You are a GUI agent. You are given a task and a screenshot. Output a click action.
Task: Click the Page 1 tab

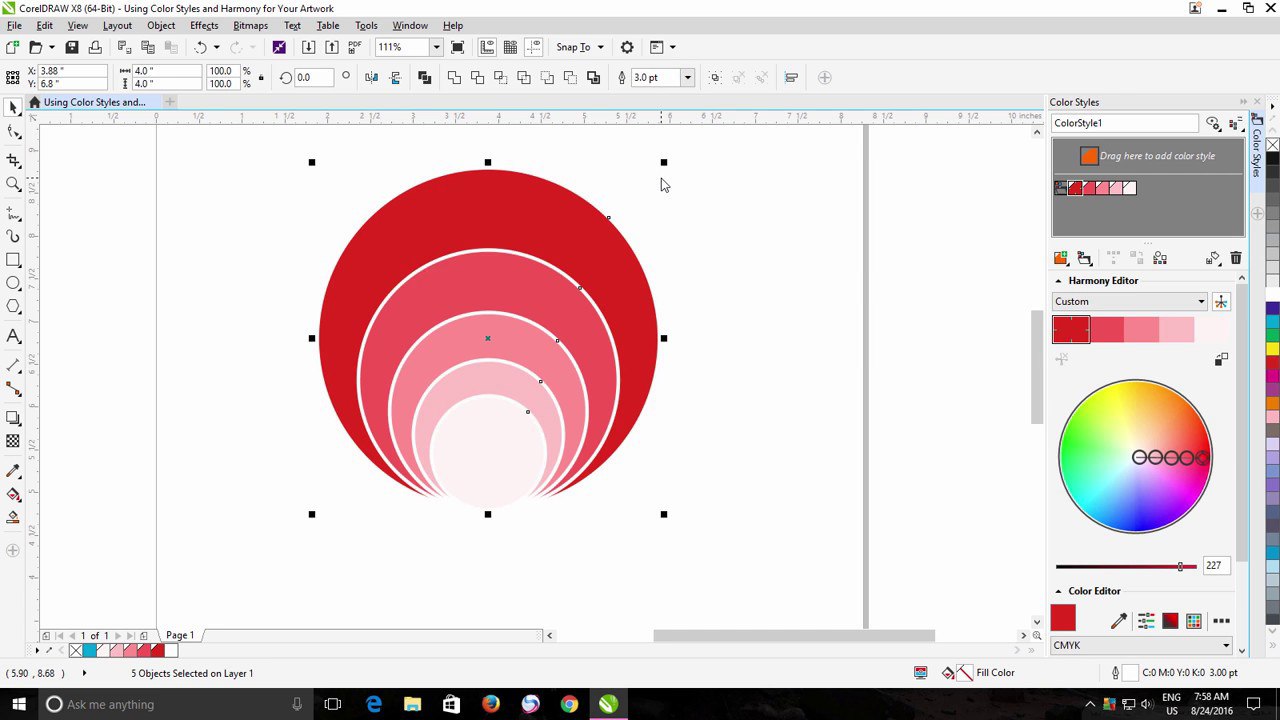coord(180,636)
